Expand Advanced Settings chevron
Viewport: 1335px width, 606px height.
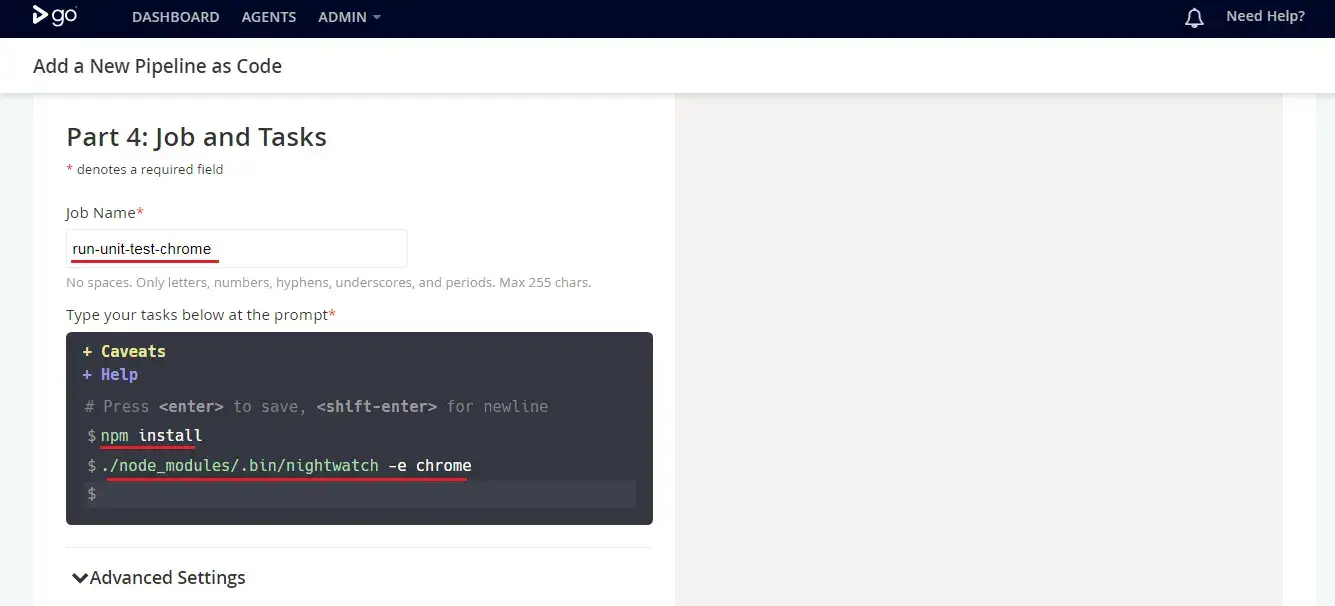[79, 578]
